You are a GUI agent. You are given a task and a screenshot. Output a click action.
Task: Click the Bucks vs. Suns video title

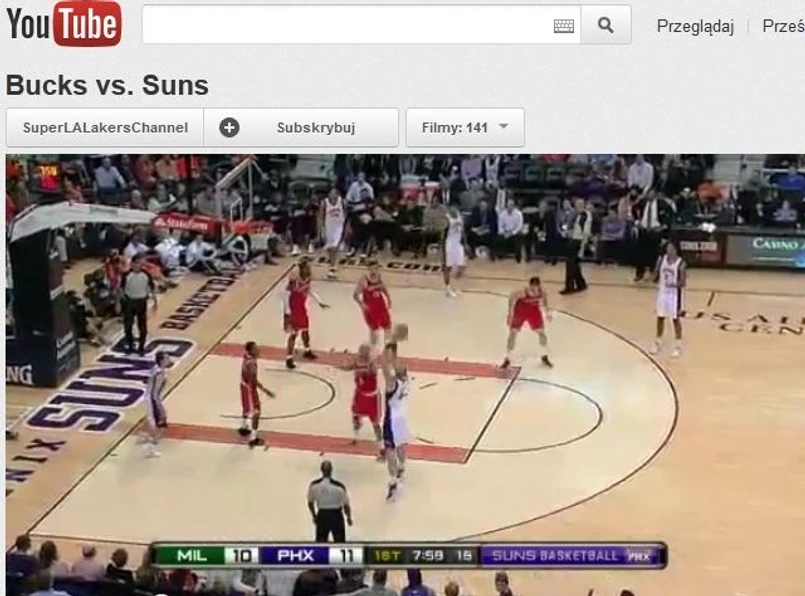click(x=107, y=85)
